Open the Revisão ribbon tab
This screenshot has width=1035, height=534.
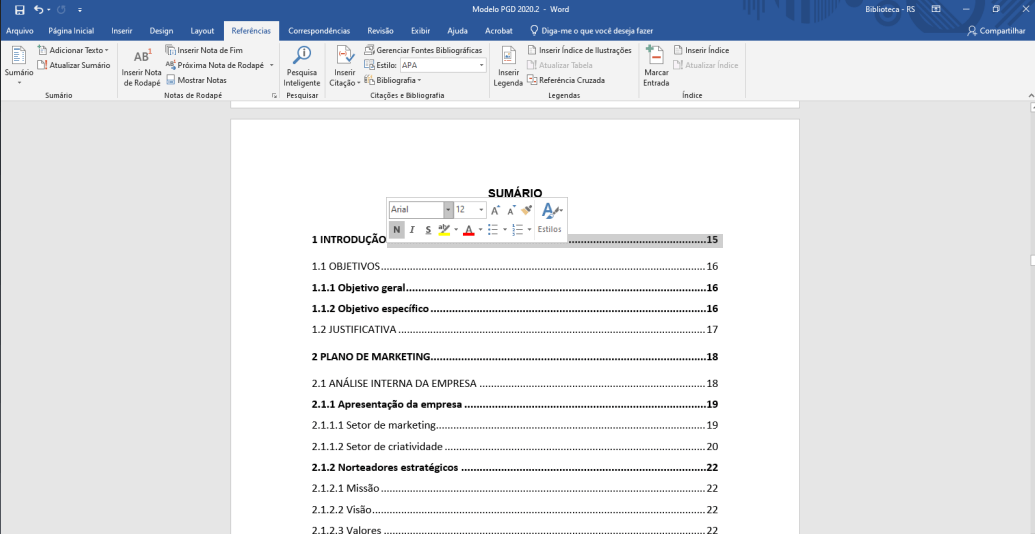click(380, 31)
